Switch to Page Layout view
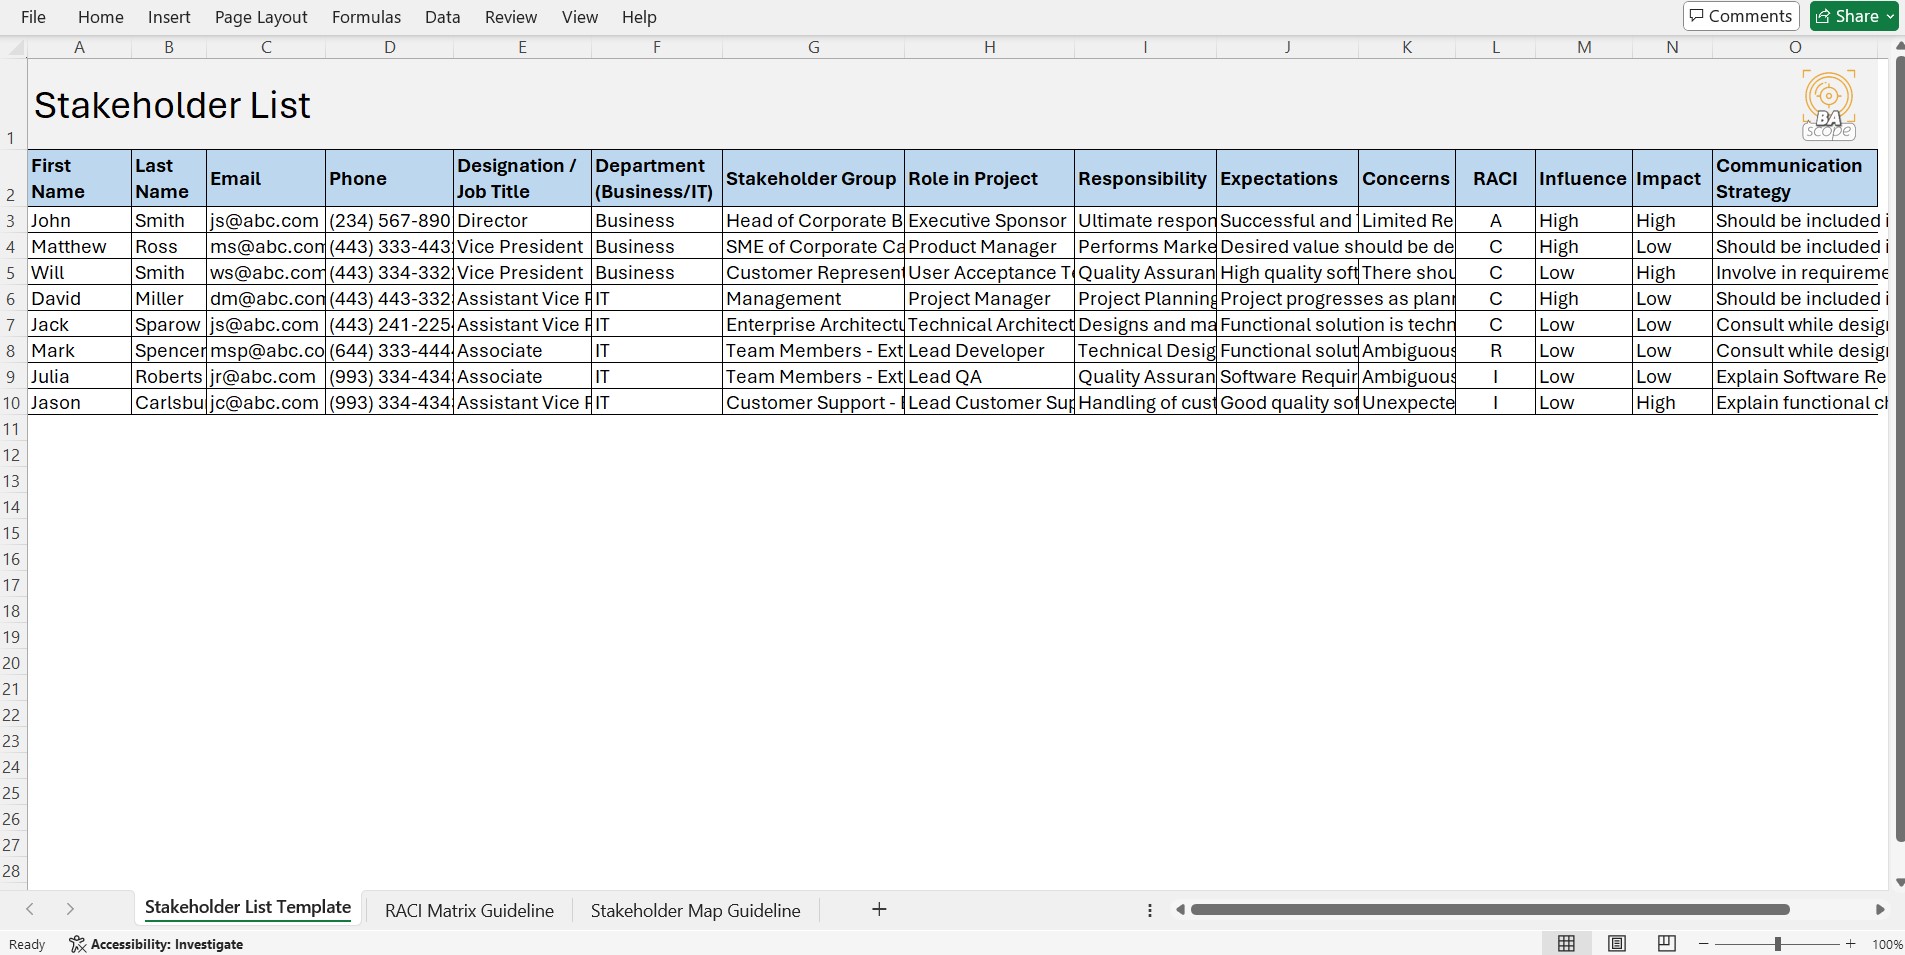The height and width of the screenshot is (955, 1905). (1617, 943)
